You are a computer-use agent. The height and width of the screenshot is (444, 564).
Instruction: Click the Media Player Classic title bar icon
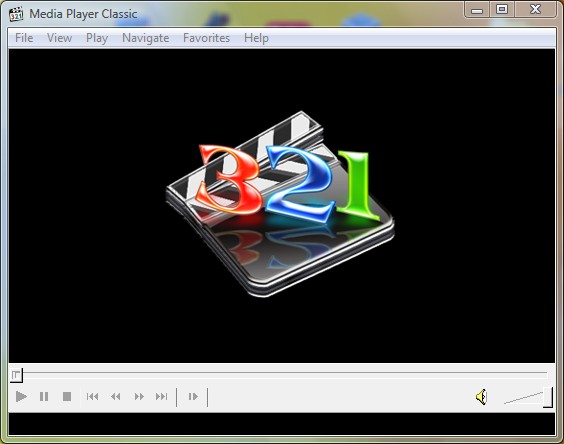[16, 14]
